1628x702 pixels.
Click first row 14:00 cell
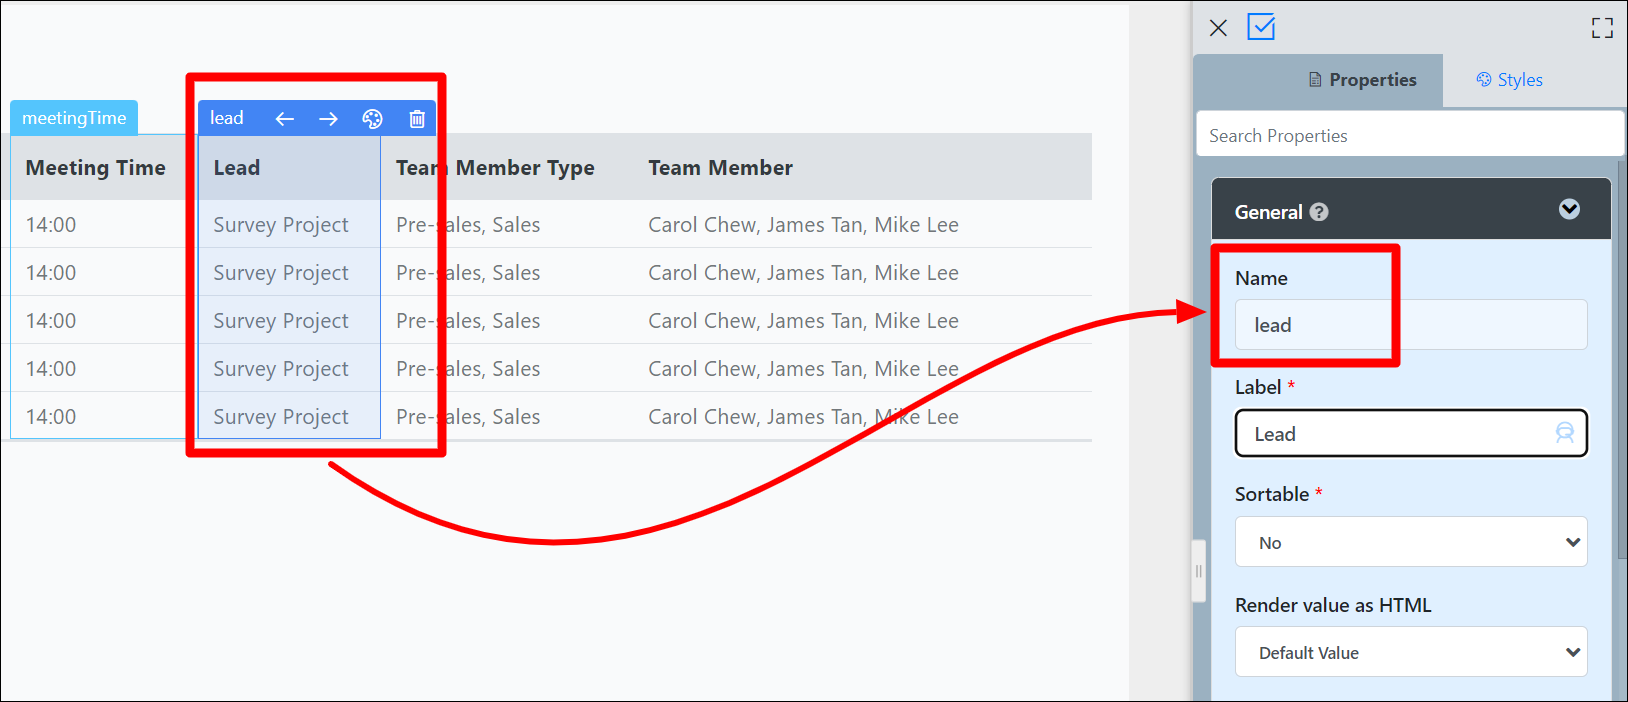coord(51,225)
